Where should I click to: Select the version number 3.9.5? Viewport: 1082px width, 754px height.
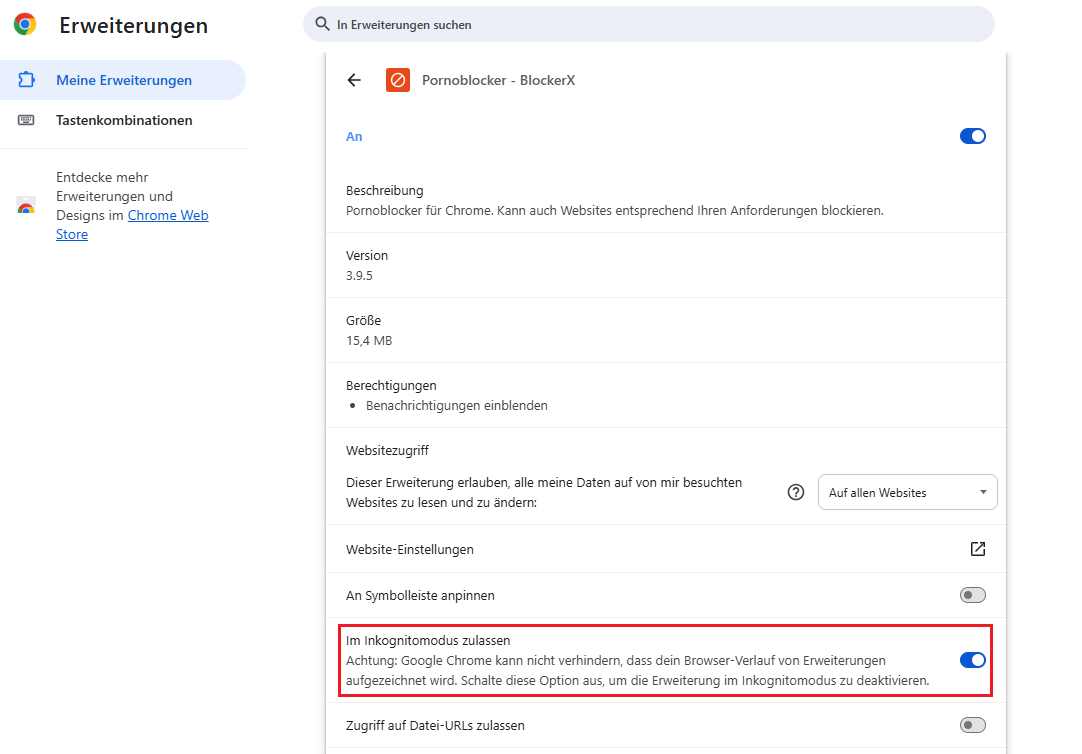tap(360, 275)
